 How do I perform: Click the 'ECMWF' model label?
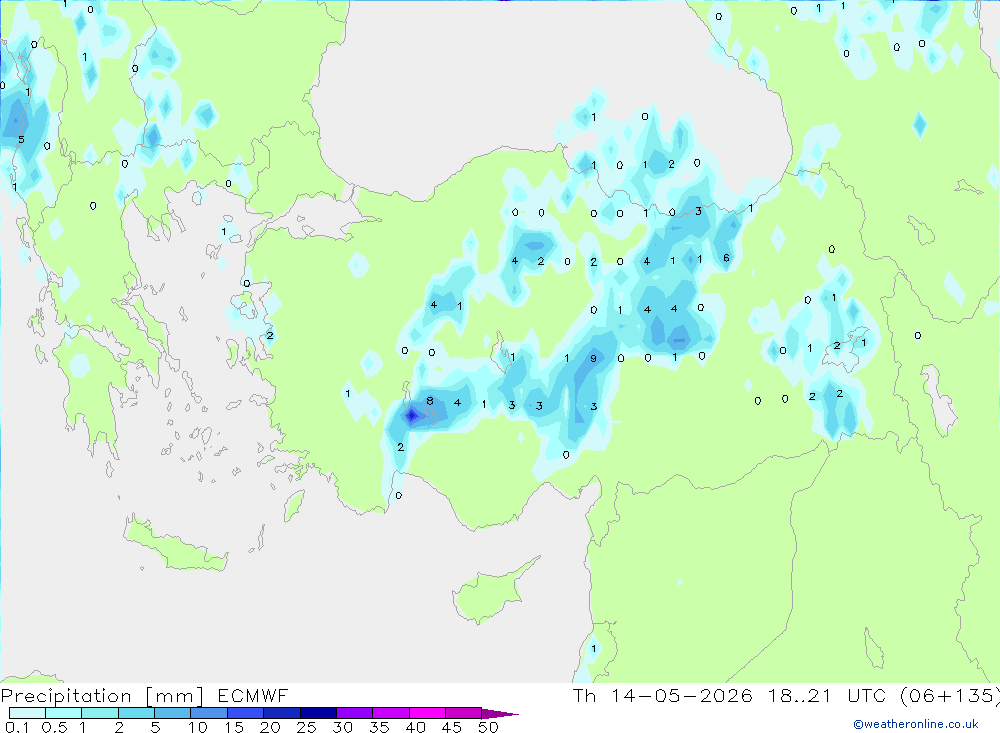tap(253, 696)
